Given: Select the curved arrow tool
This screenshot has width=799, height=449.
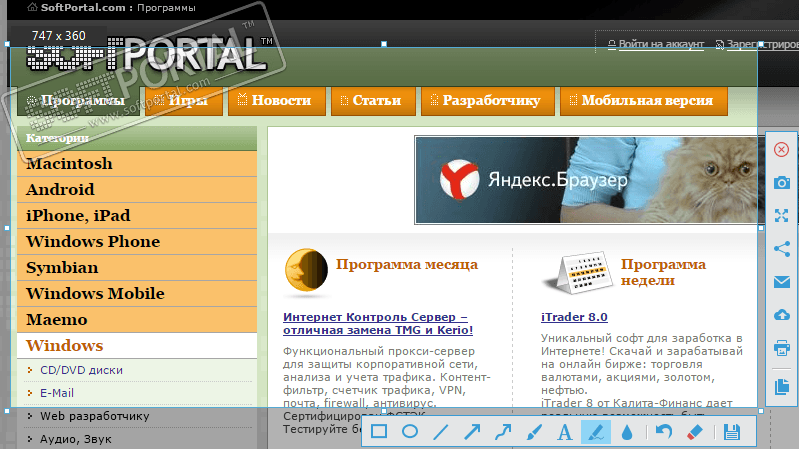Looking at the screenshot, I should tap(503, 432).
